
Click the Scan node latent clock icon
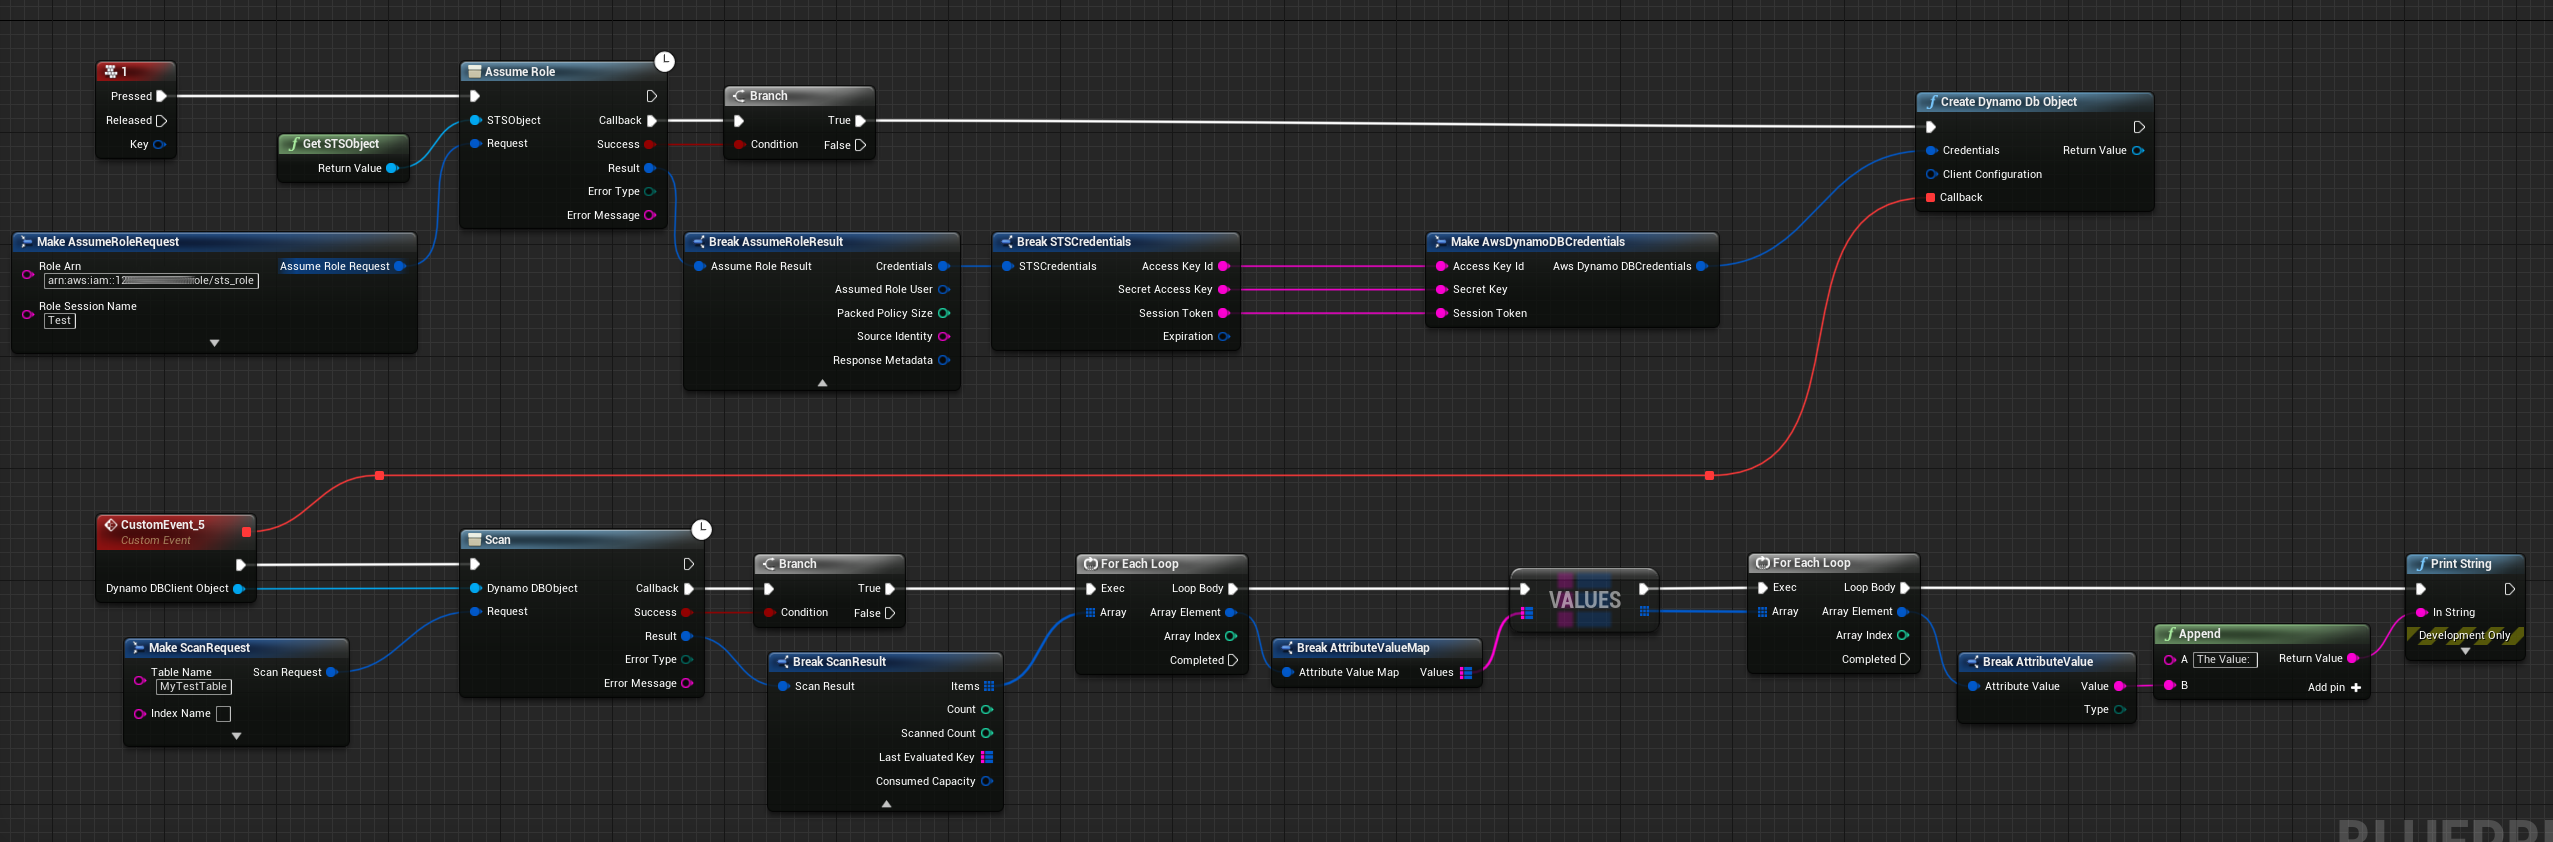pos(702,529)
